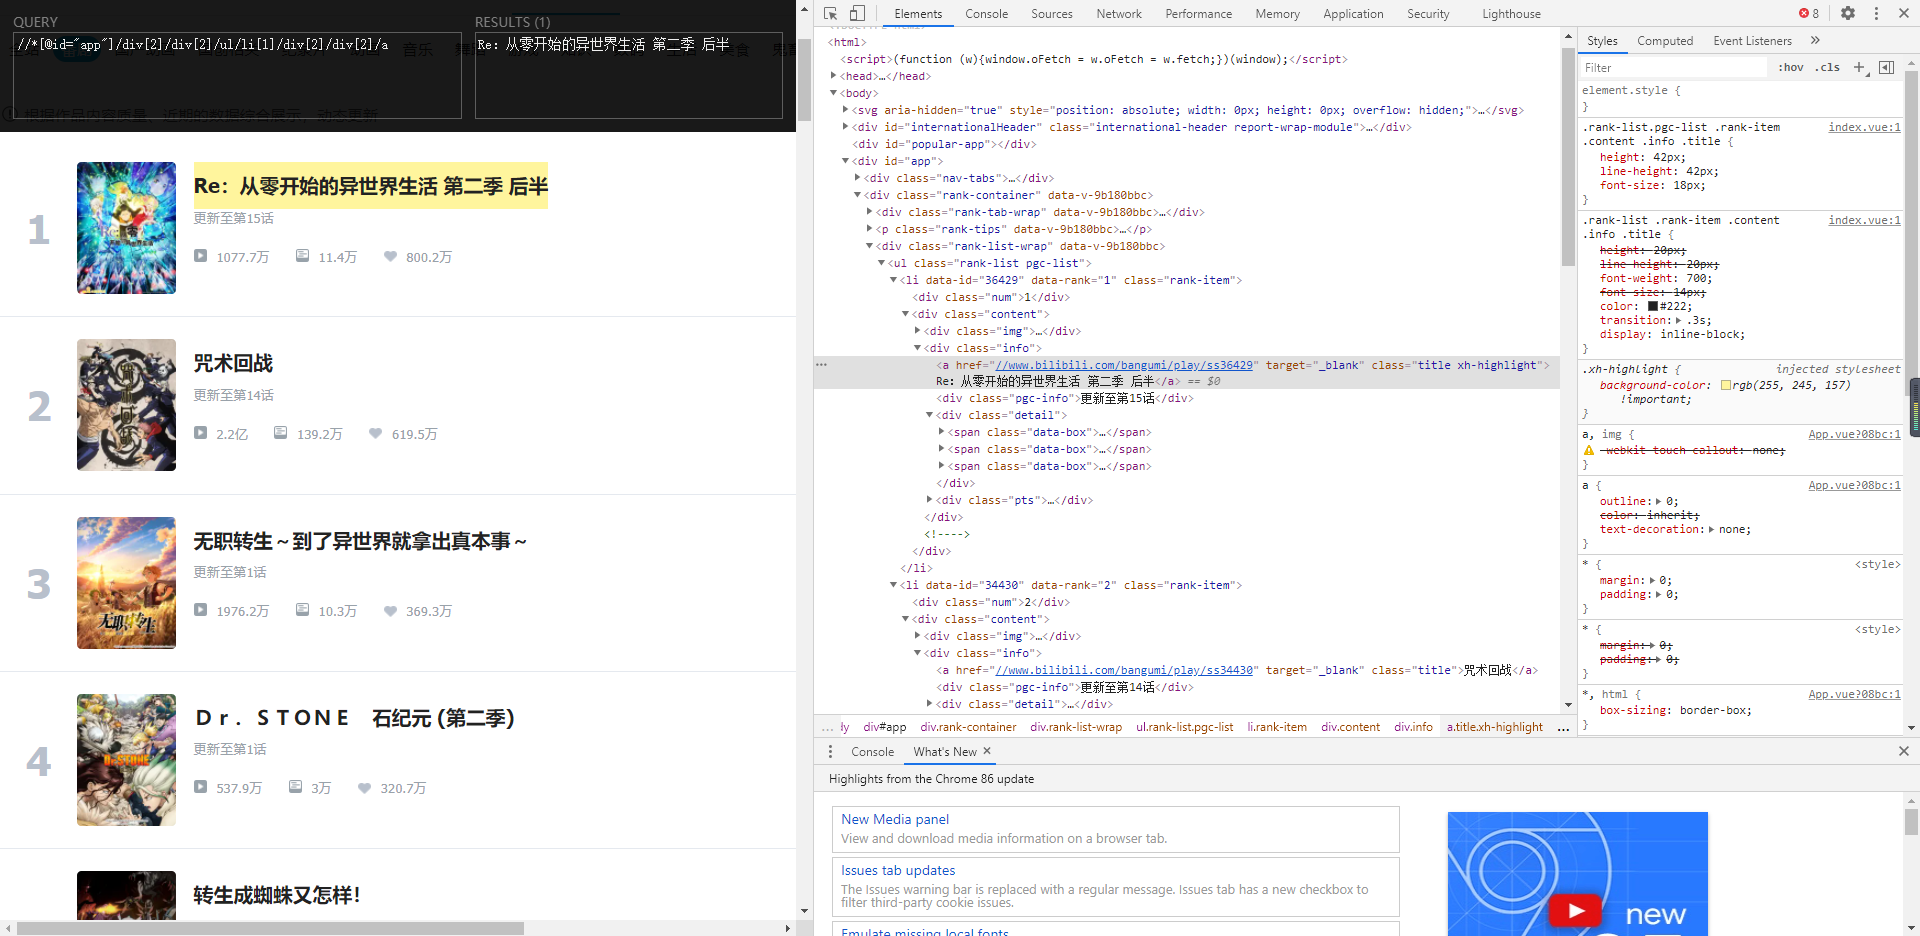The width and height of the screenshot is (1920, 936).
Task: Close the bottom drawer with the X
Action: (1904, 751)
